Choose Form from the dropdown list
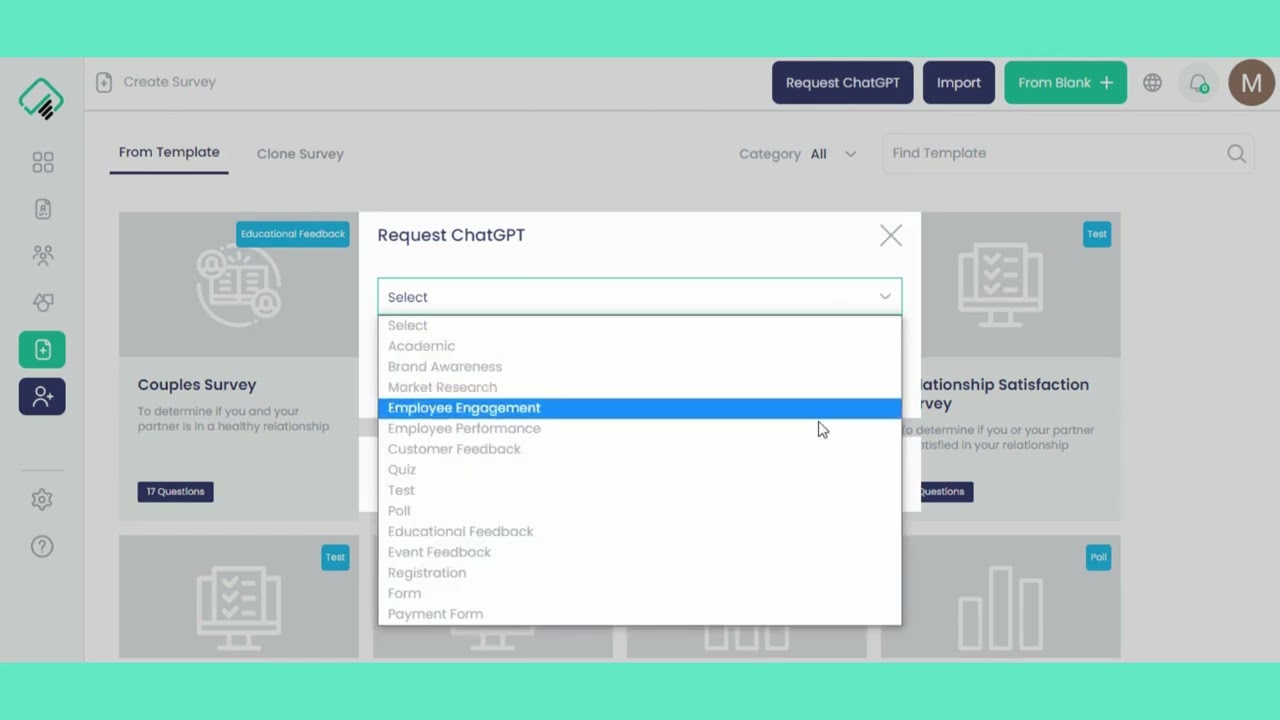This screenshot has width=1280, height=720. 640,593
